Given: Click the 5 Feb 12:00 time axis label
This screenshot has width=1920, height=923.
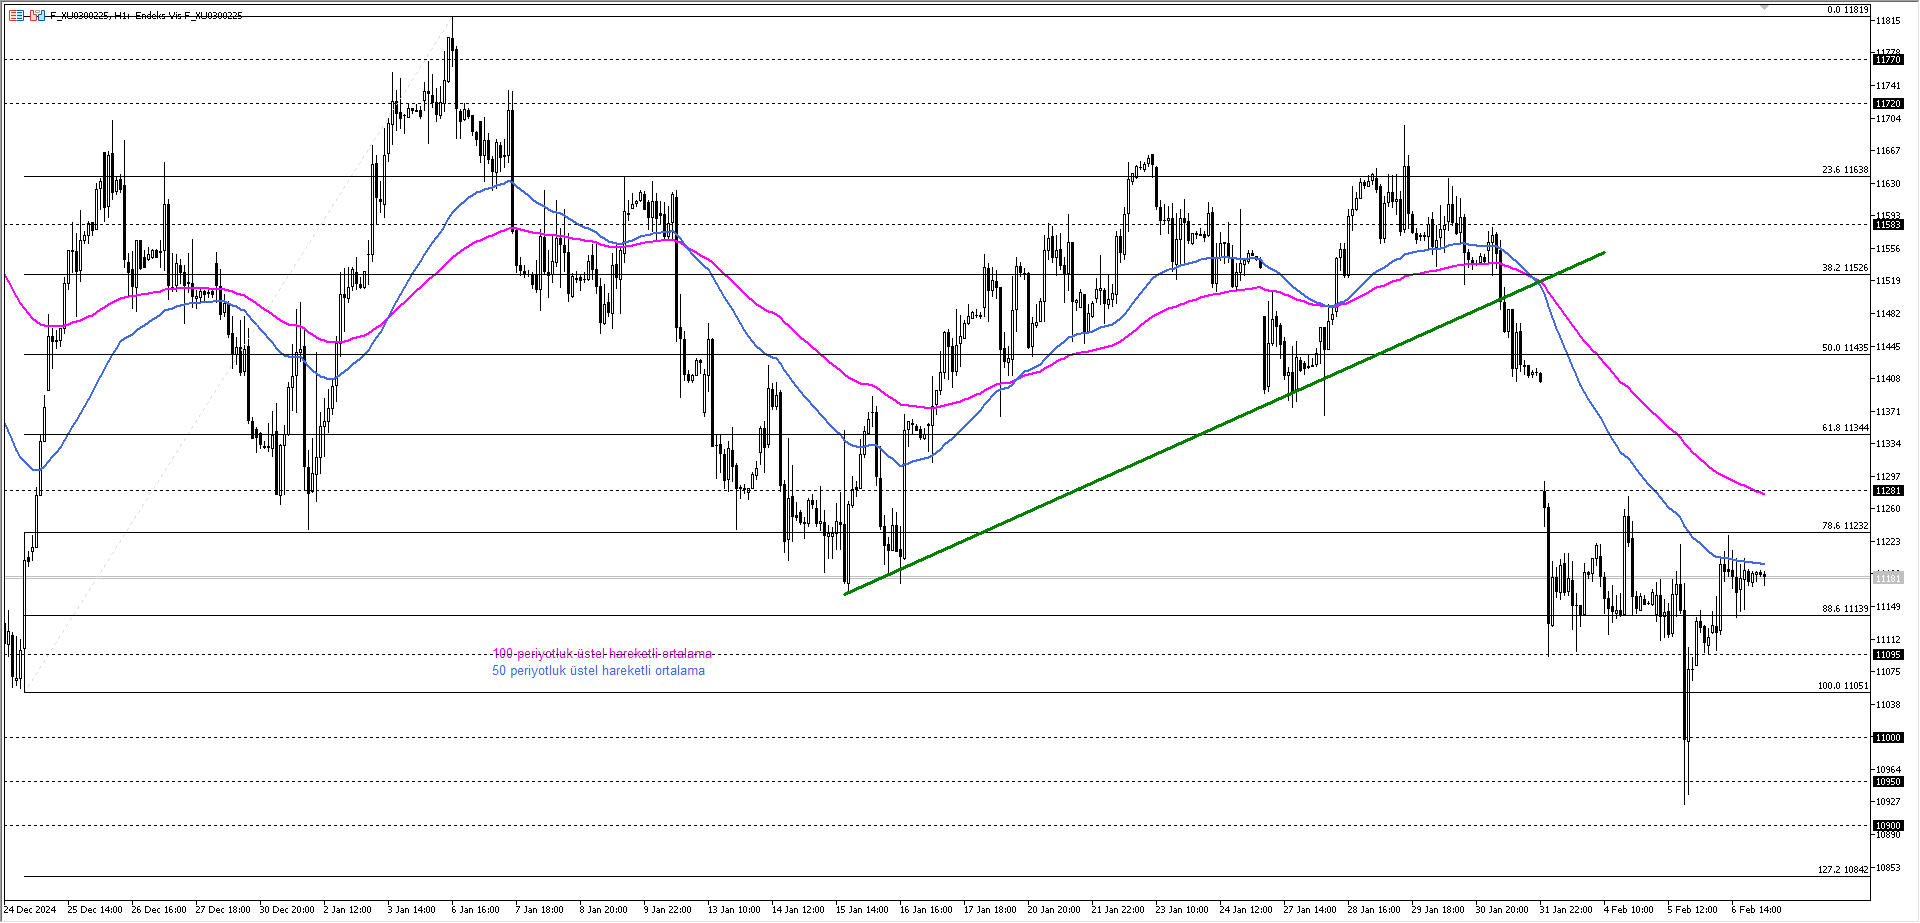Looking at the screenshot, I should point(1691,910).
